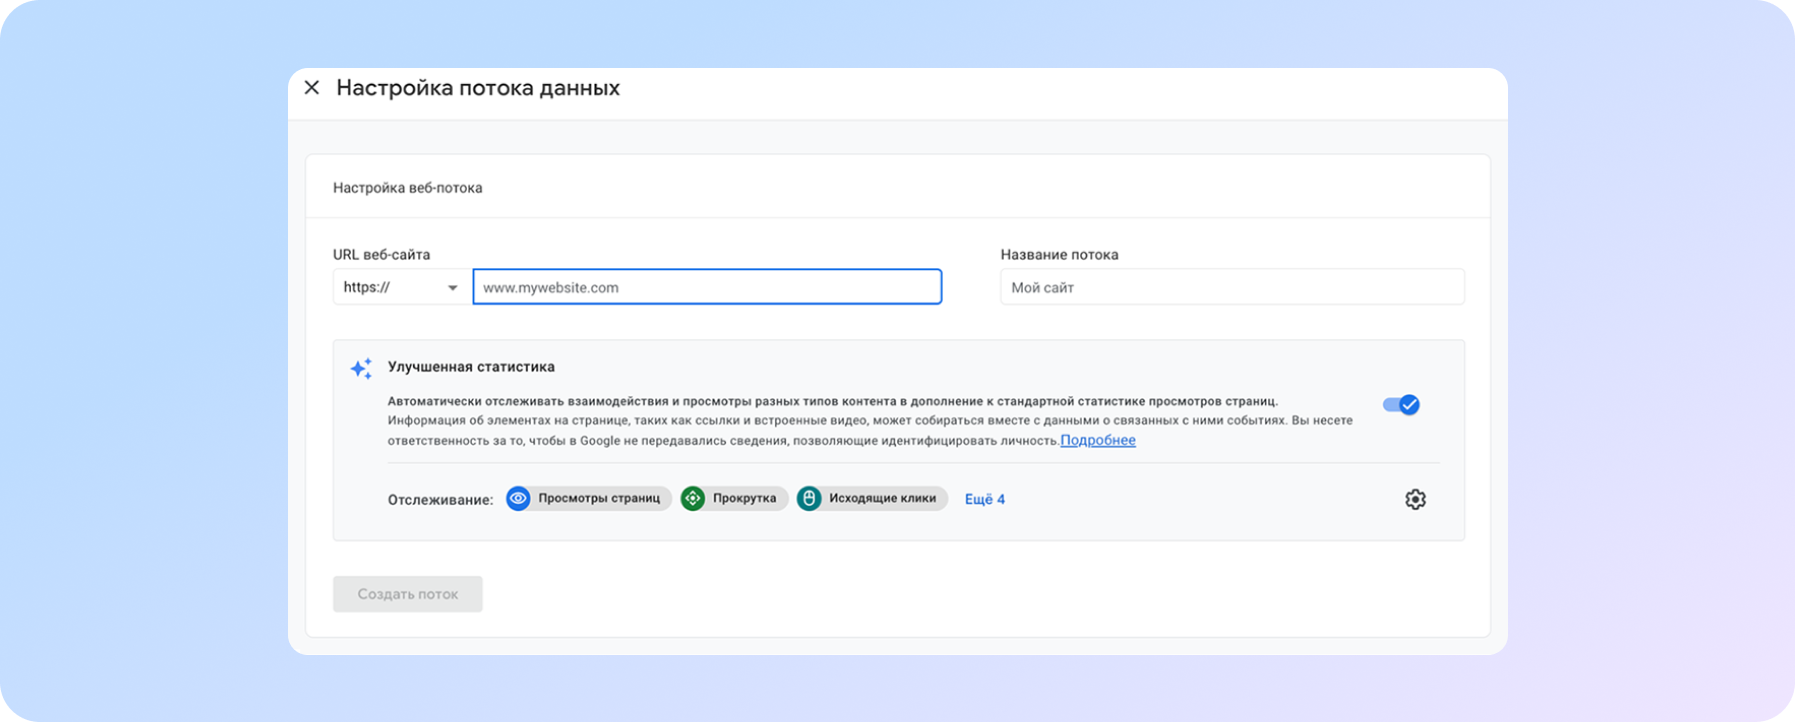Click the blue eye page views icon
This screenshot has height=722, width=1795.
[518, 498]
